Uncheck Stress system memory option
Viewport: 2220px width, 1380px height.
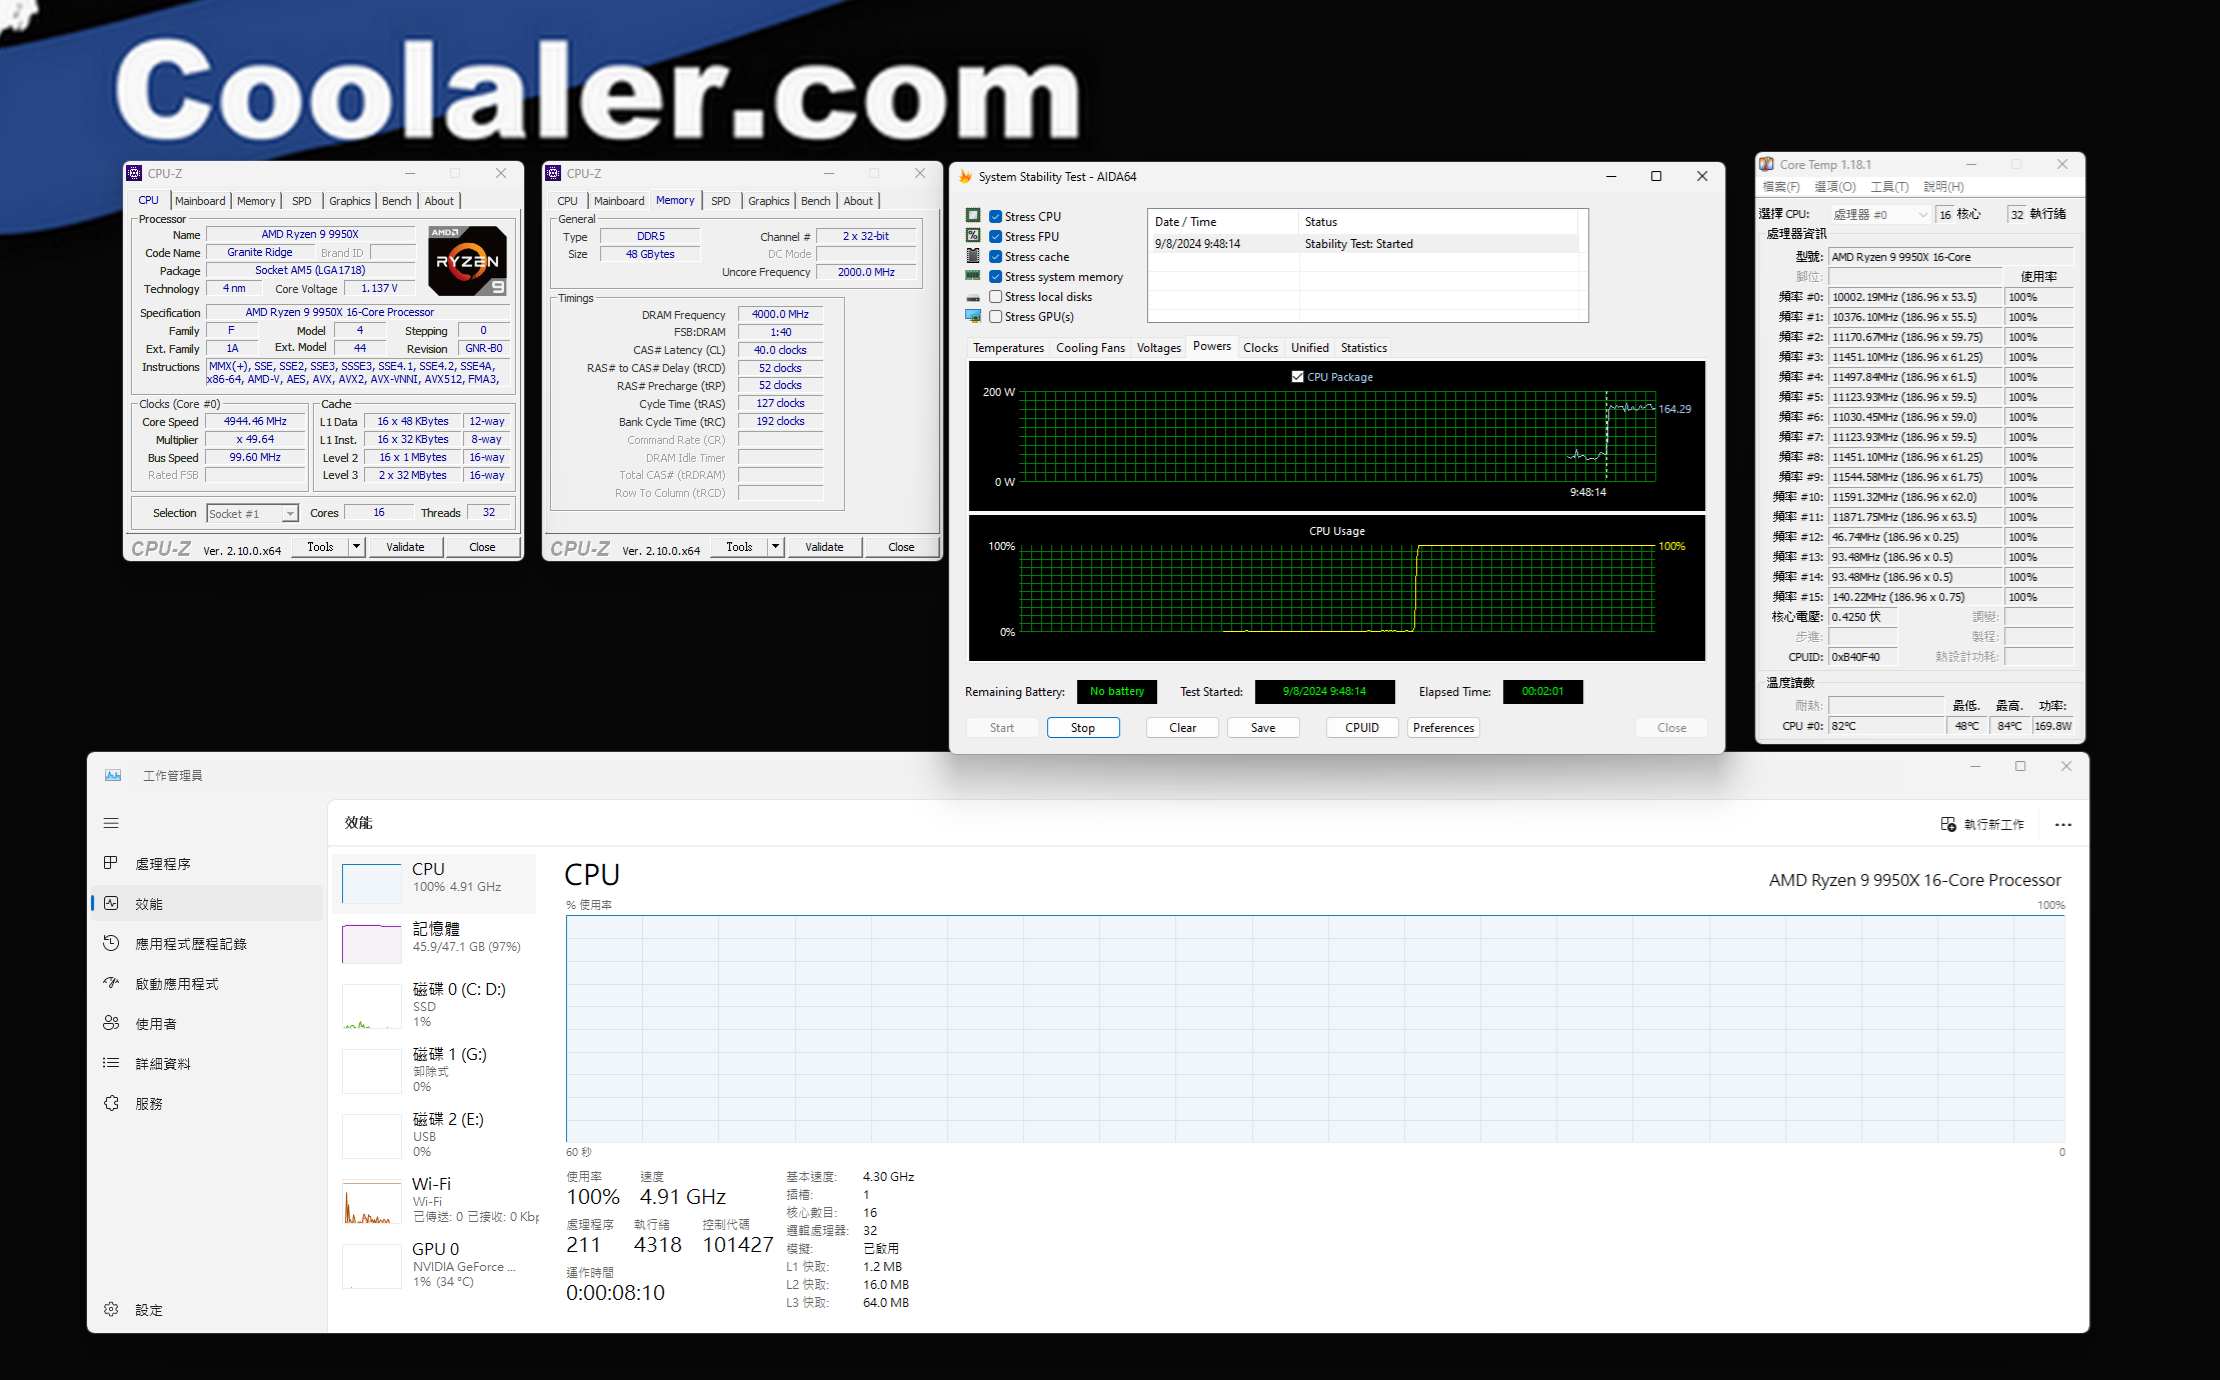(x=995, y=276)
